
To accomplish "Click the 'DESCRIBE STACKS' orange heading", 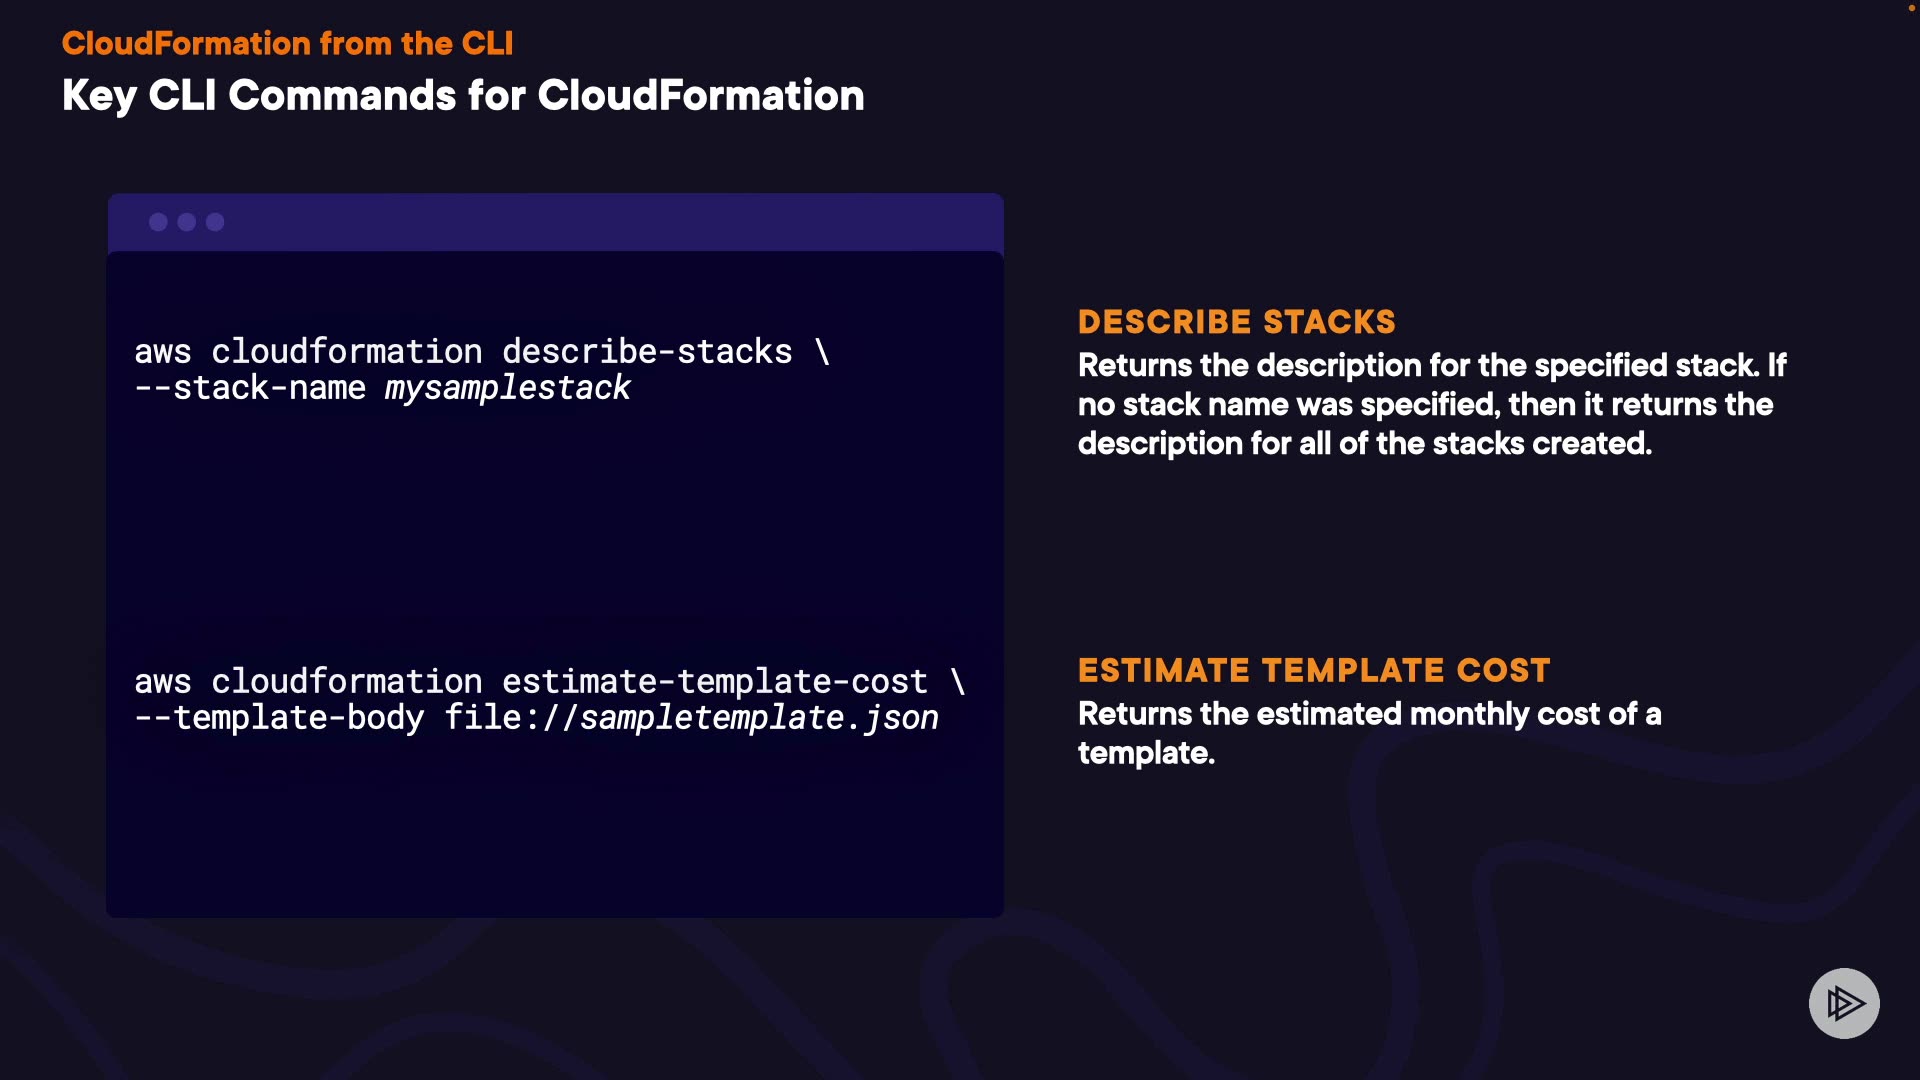I will [x=1236, y=322].
